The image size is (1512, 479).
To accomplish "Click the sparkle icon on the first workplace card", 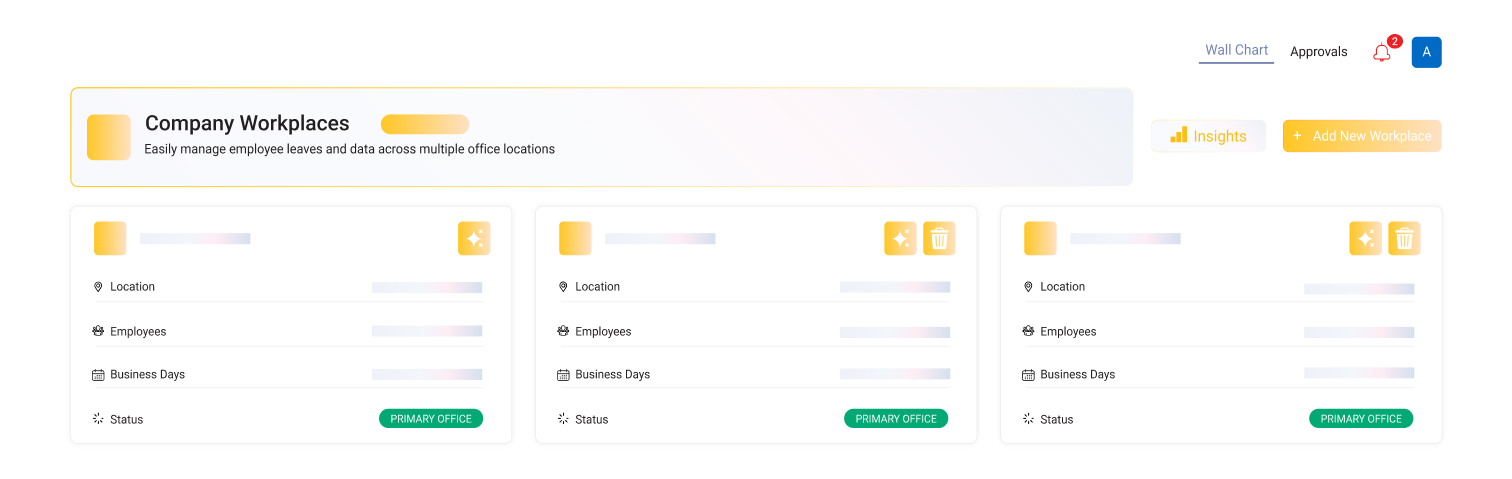I will pos(474,238).
